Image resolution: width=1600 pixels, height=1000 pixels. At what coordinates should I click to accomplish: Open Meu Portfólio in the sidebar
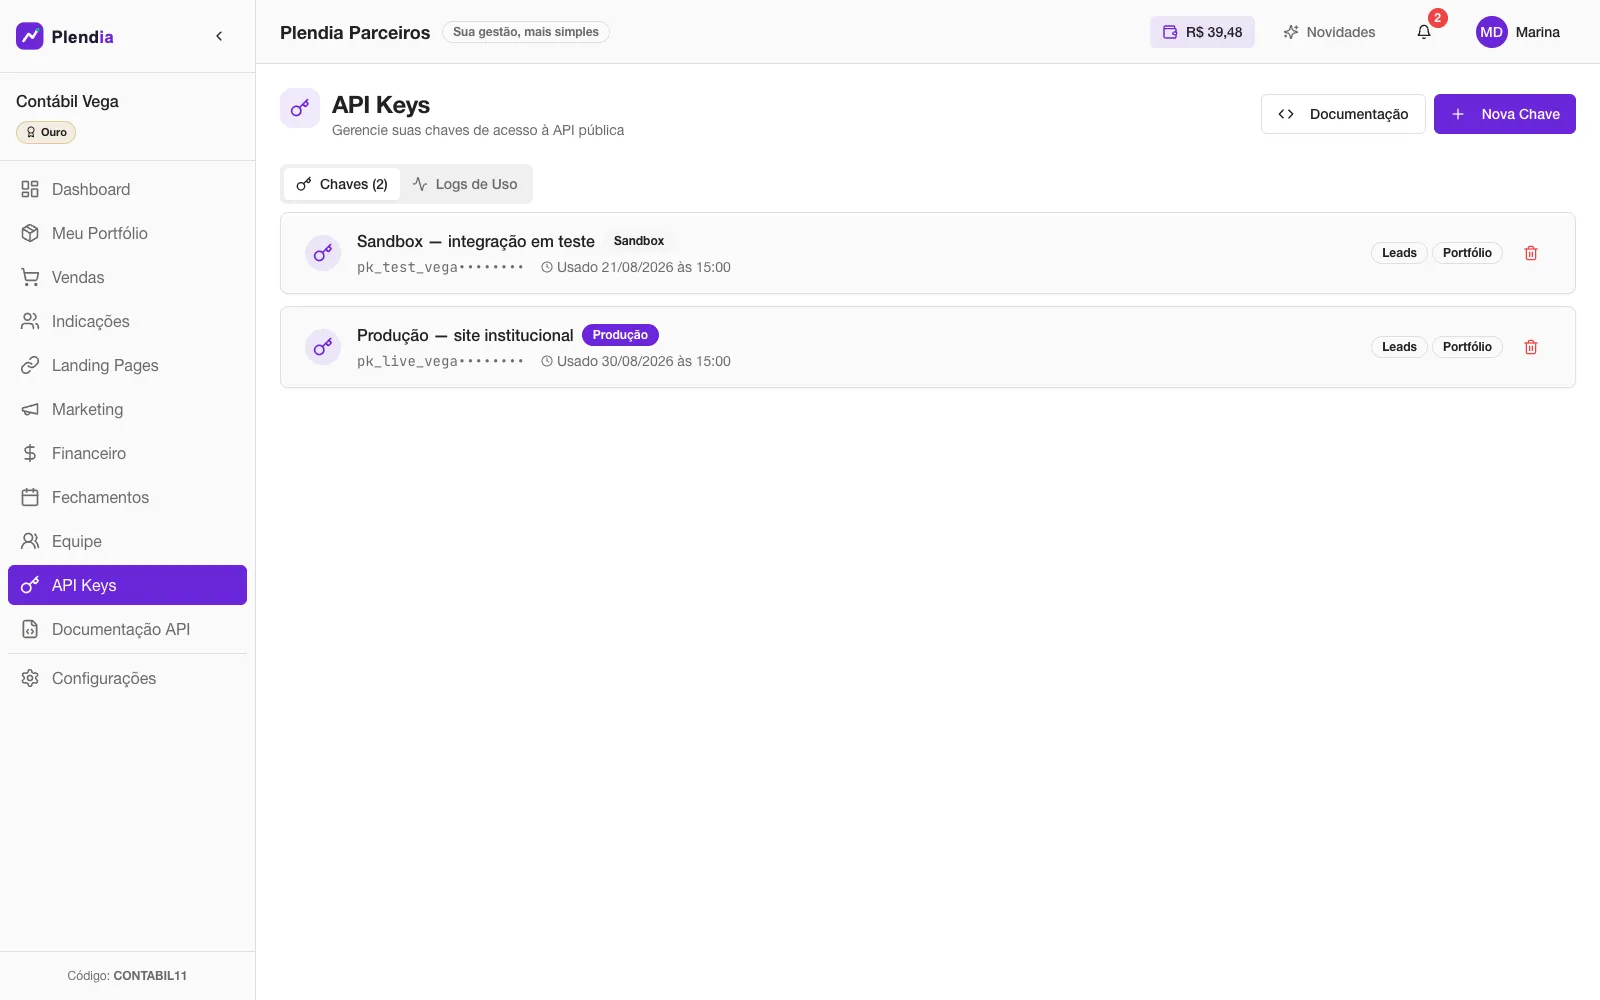tap(127, 233)
